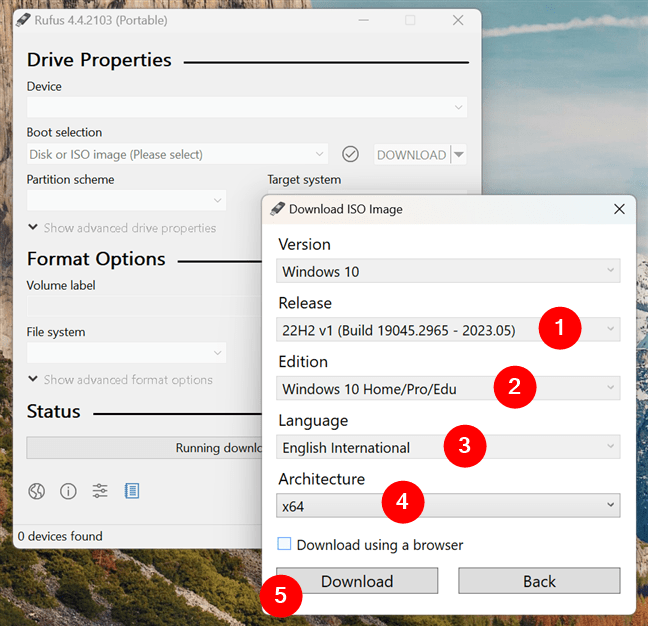Open the Device dropdown in Rufus
The image size is (648, 626).
(247, 107)
